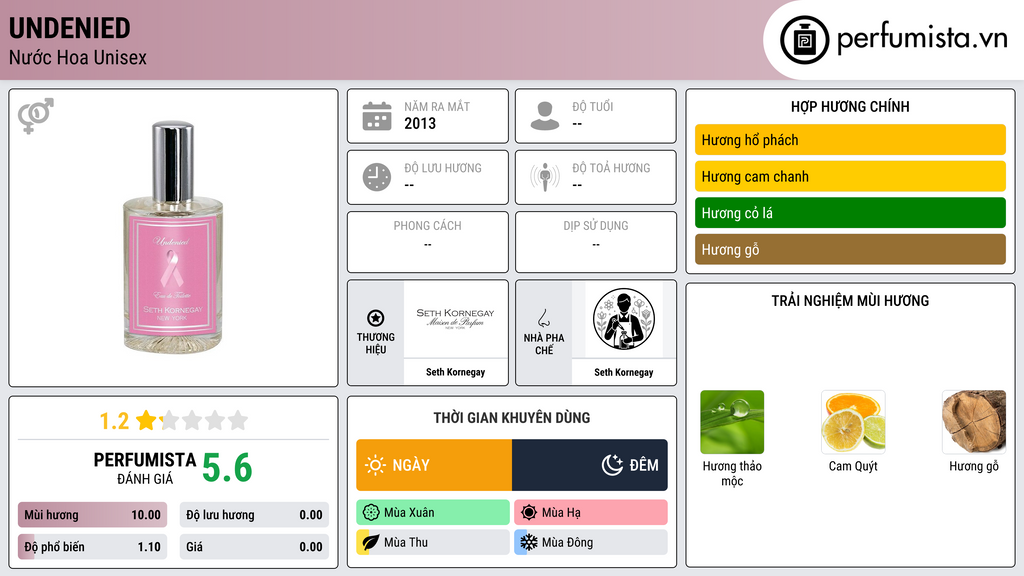The width and height of the screenshot is (1024, 576).
Task: Click the Độ lưu hương 0.00 score bar
Action: coord(254,515)
